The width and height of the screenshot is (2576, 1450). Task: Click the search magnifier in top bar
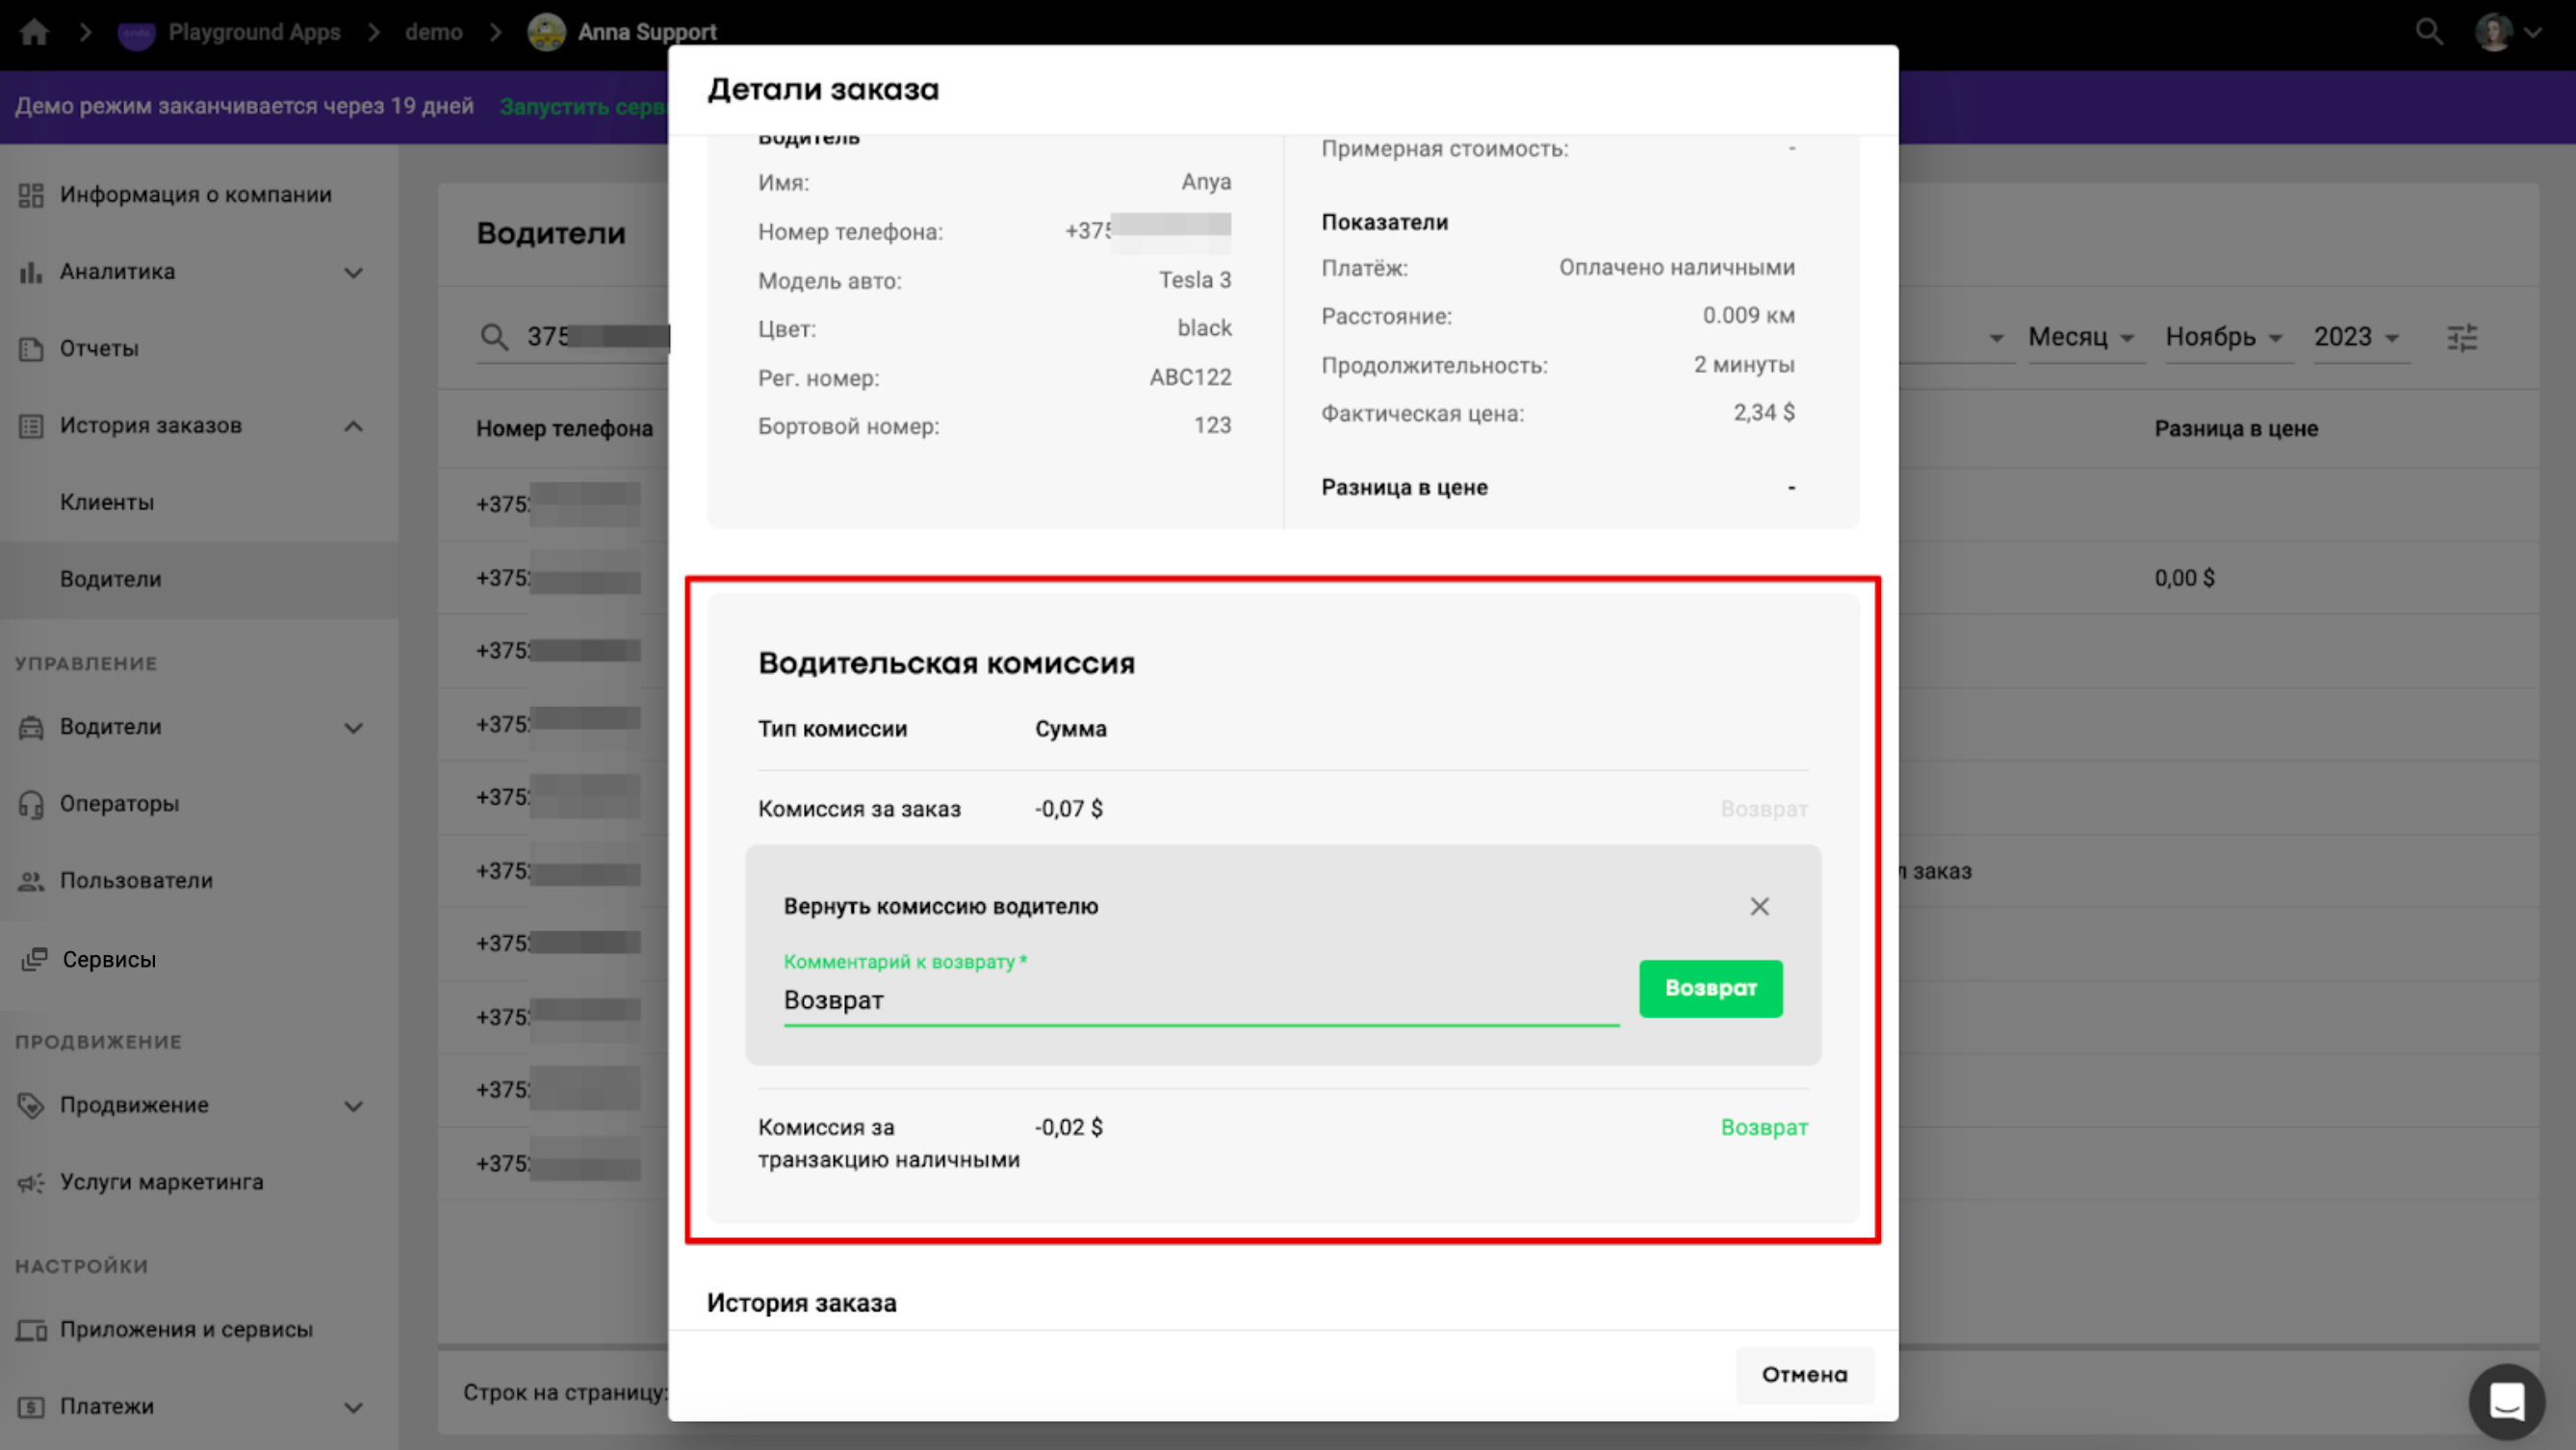click(2429, 32)
